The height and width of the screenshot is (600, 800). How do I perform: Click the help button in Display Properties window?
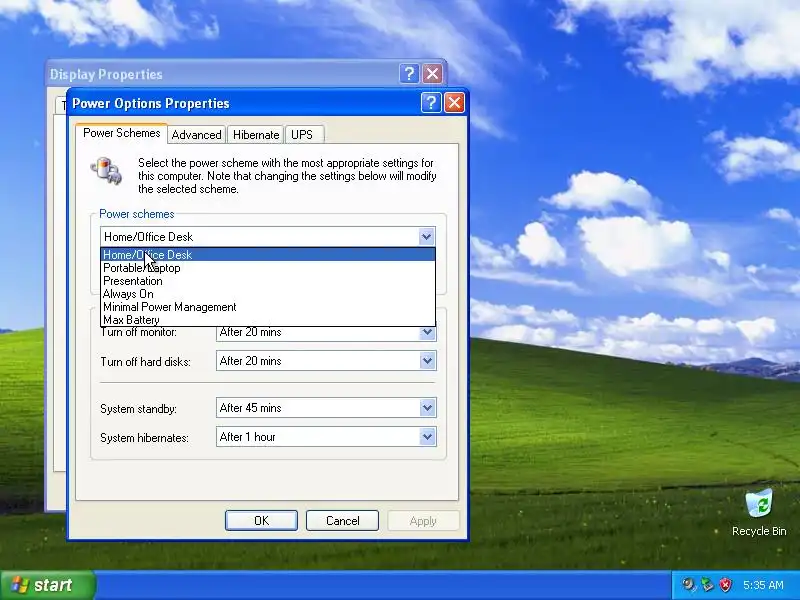pos(409,74)
